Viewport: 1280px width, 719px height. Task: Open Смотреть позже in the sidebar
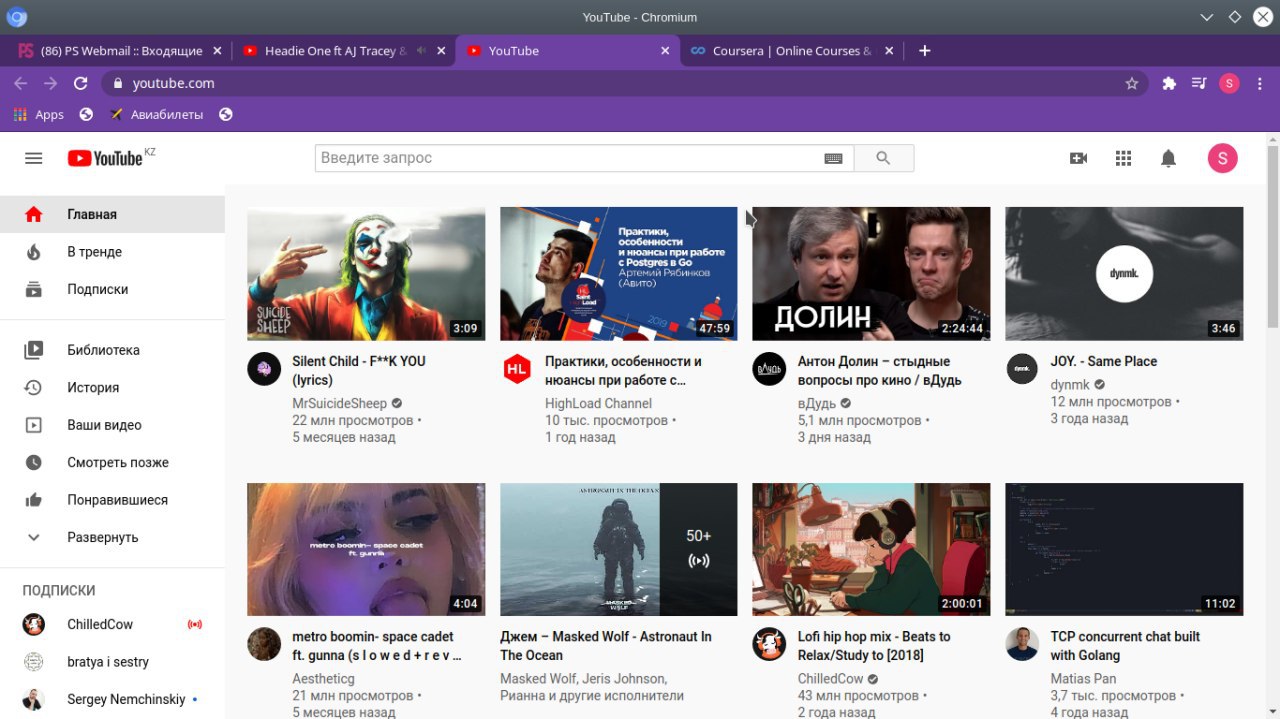[112, 462]
